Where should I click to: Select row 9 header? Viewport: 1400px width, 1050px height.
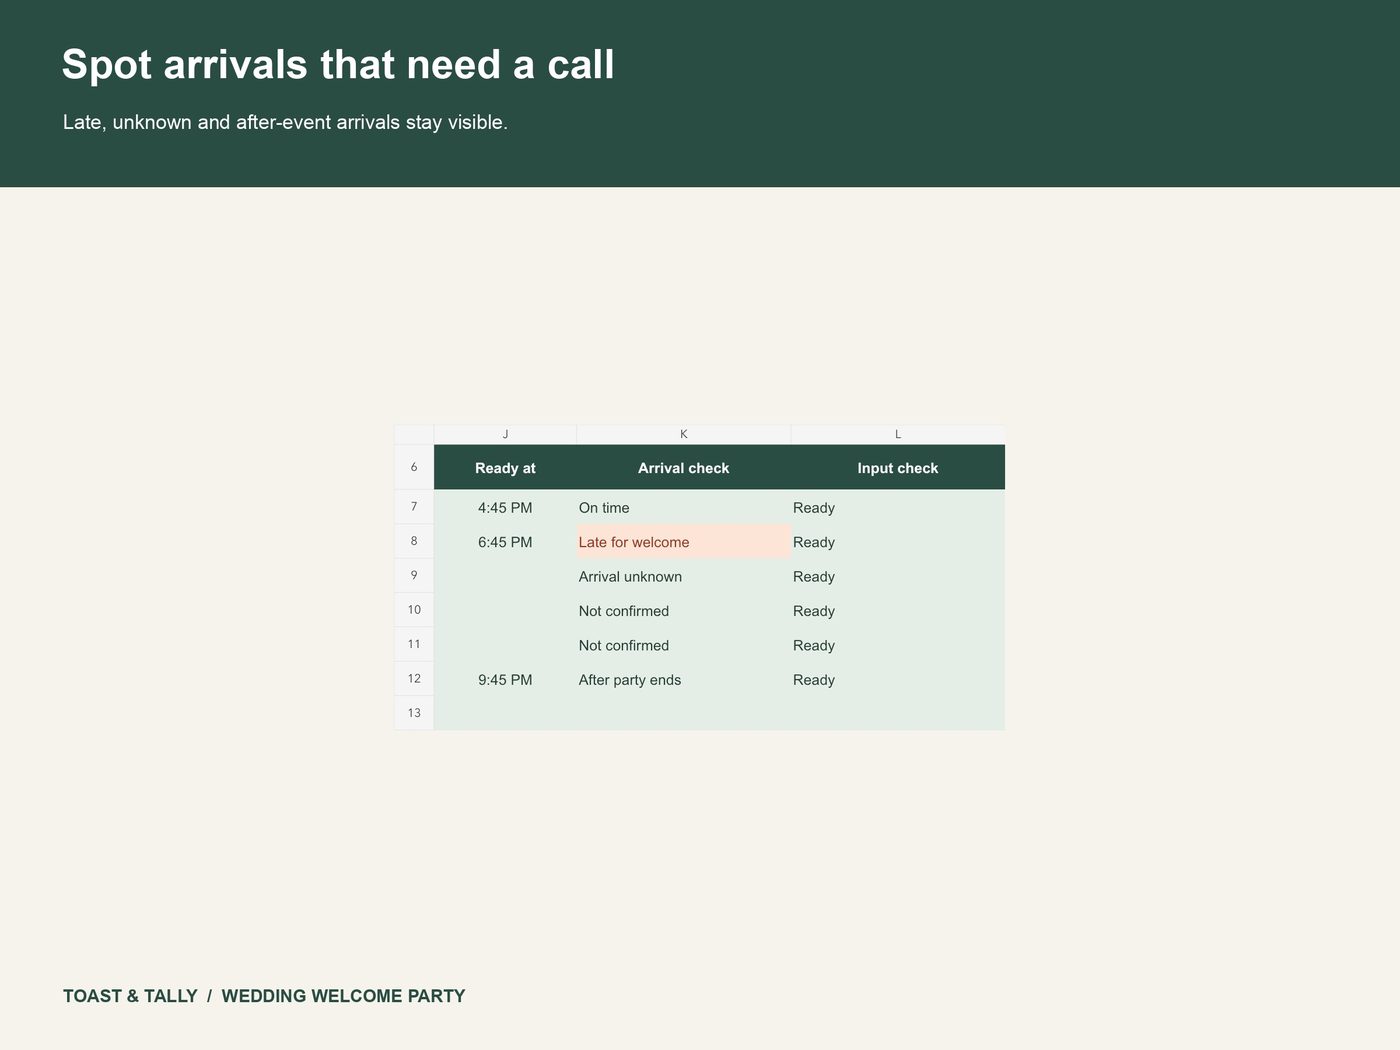click(x=414, y=576)
